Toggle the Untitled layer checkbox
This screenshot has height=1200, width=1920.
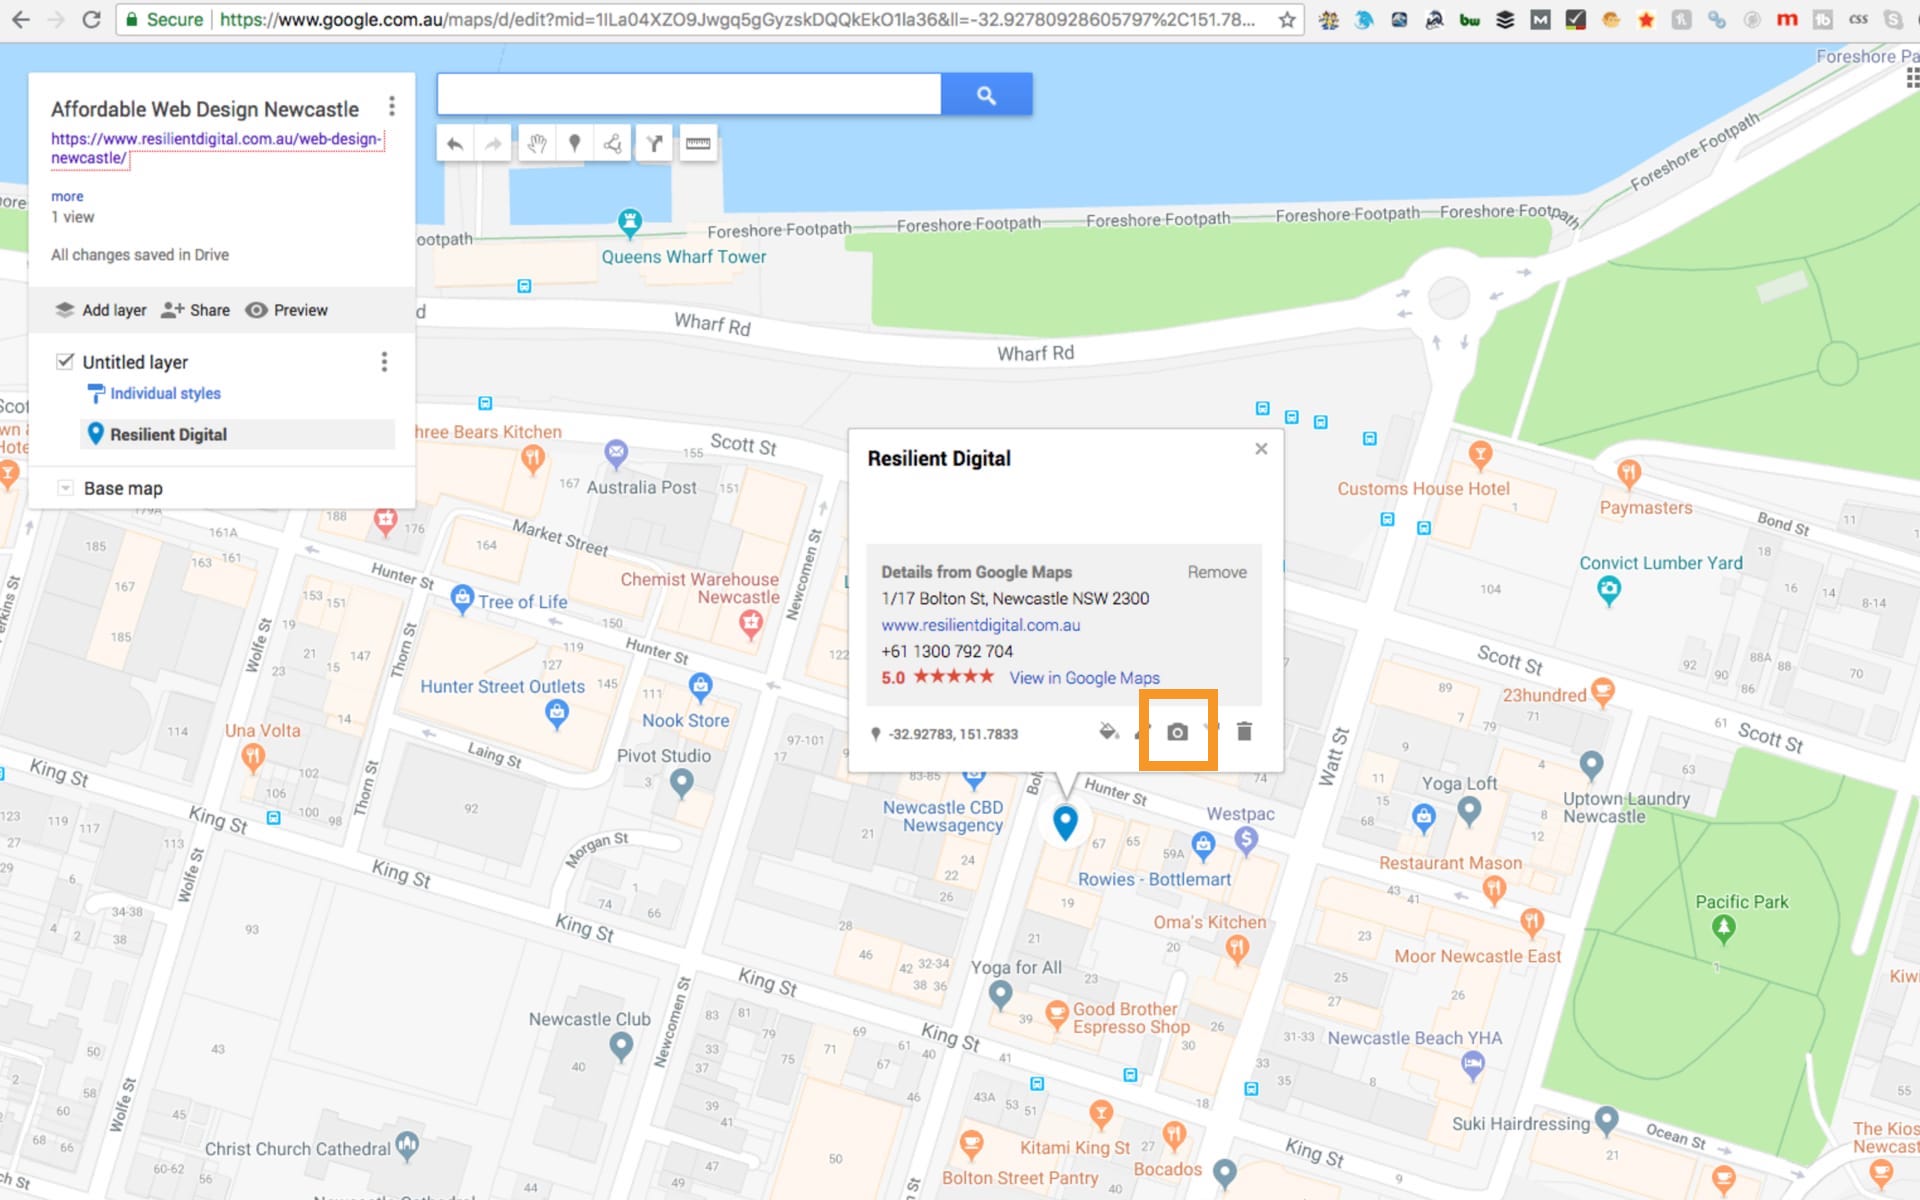65,361
